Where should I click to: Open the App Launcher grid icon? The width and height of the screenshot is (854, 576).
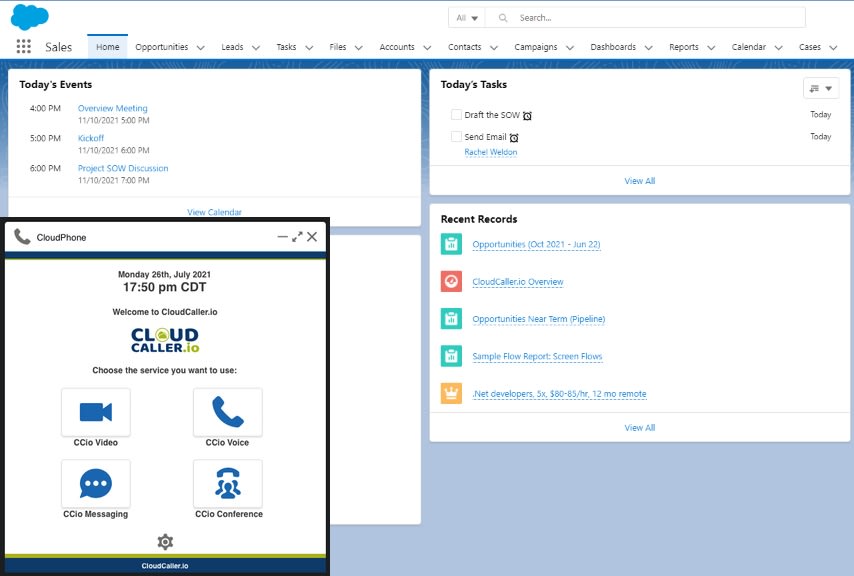(x=23, y=47)
